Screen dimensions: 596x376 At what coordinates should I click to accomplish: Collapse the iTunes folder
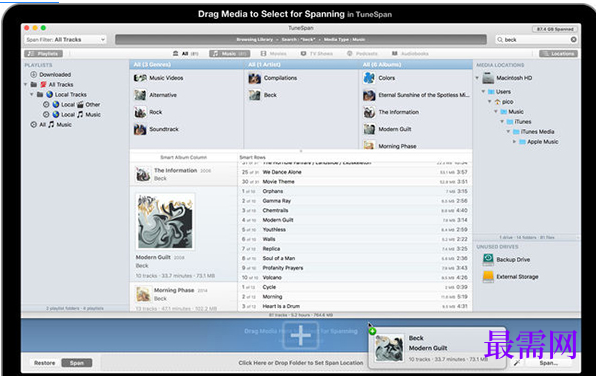point(502,122)
